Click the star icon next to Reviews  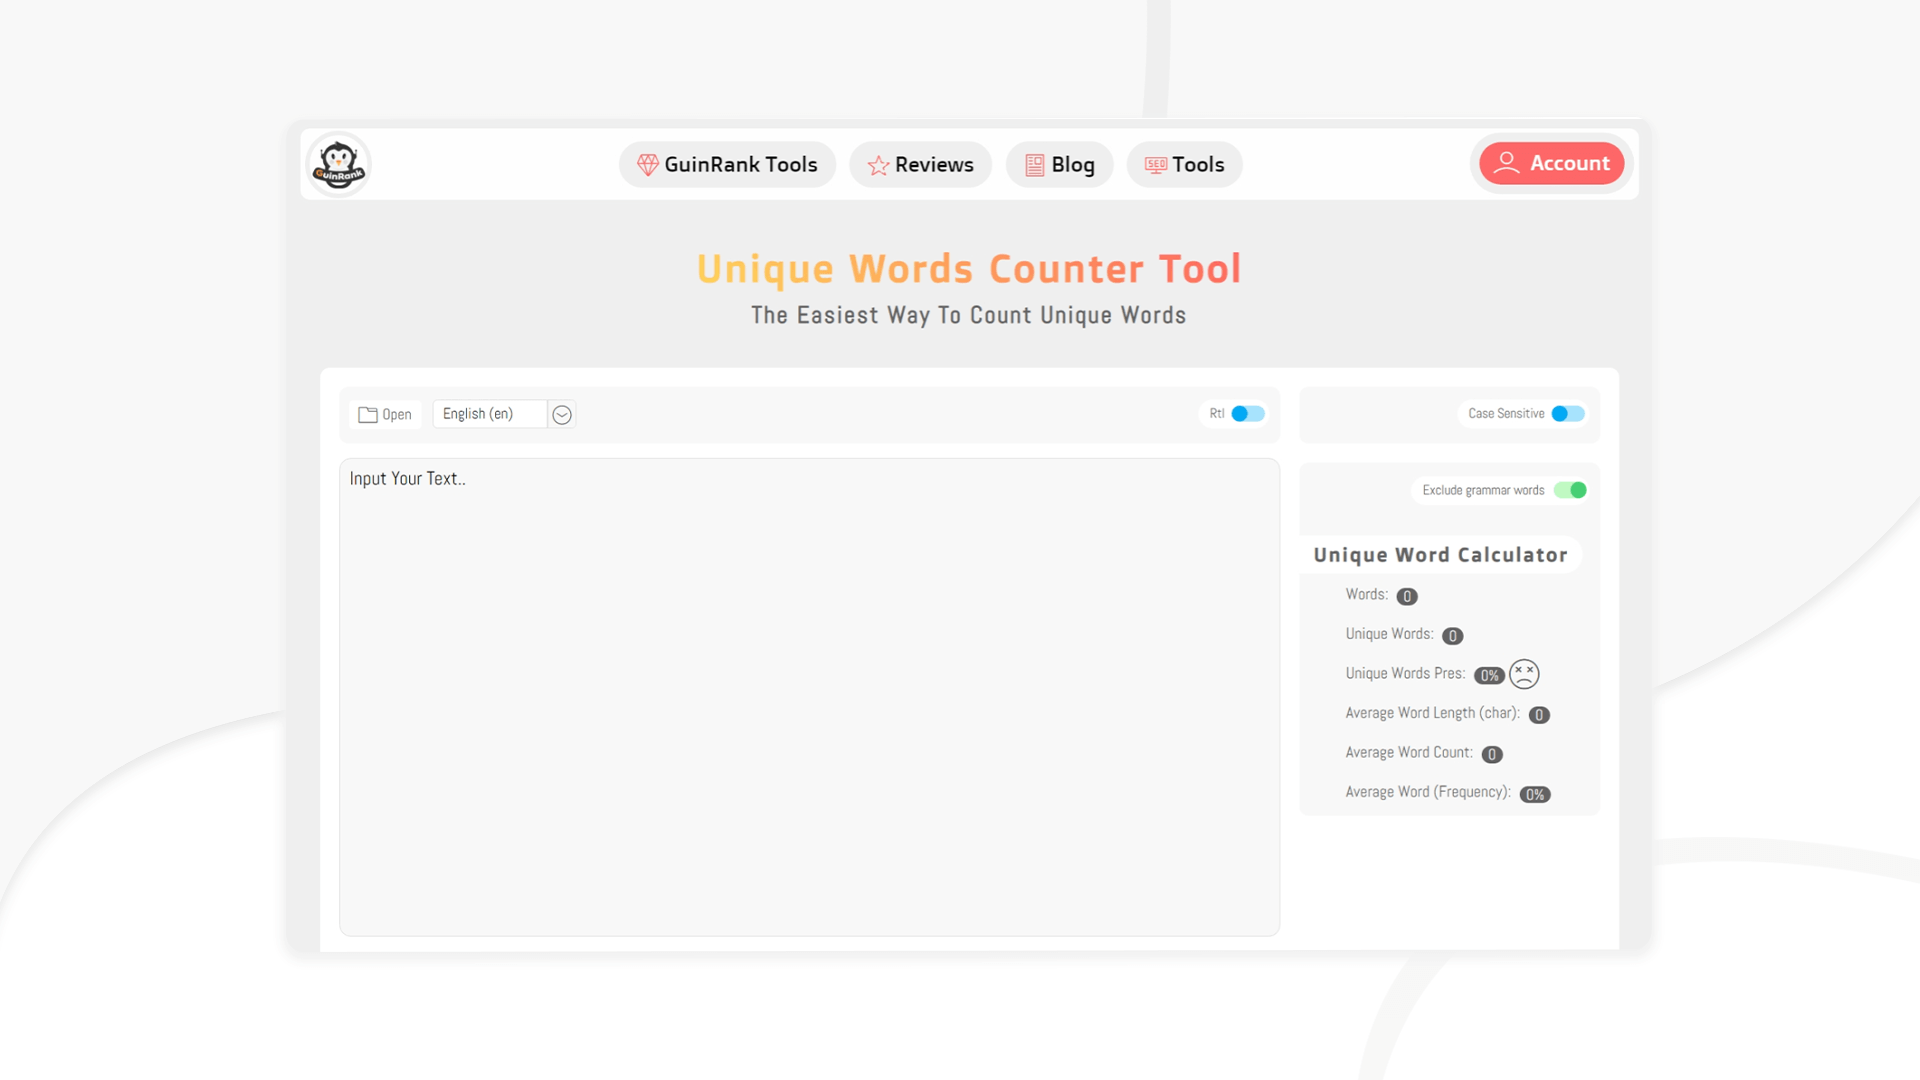878,164
